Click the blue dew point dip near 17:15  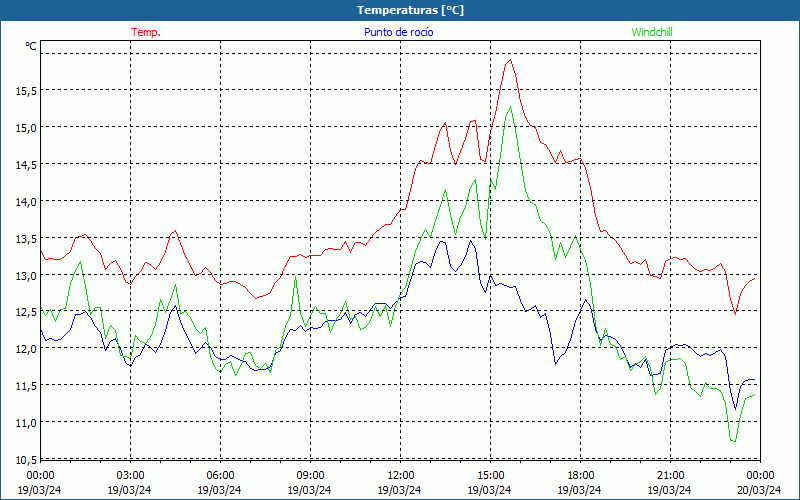556,363
